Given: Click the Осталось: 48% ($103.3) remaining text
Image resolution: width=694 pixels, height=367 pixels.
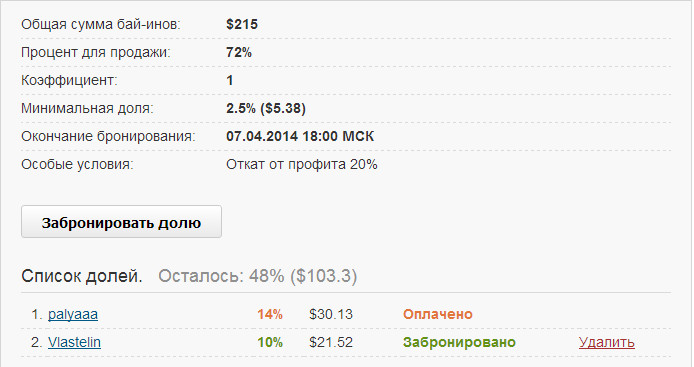Looking at the screenshot, I should [x=258, y=276].
